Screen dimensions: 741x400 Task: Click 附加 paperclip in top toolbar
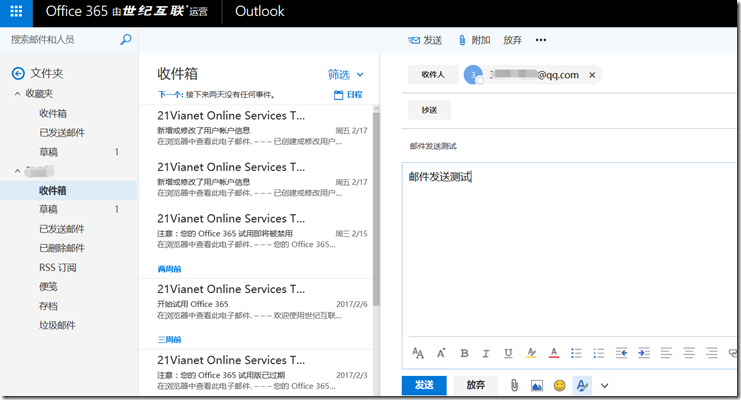tap(474, 40)
